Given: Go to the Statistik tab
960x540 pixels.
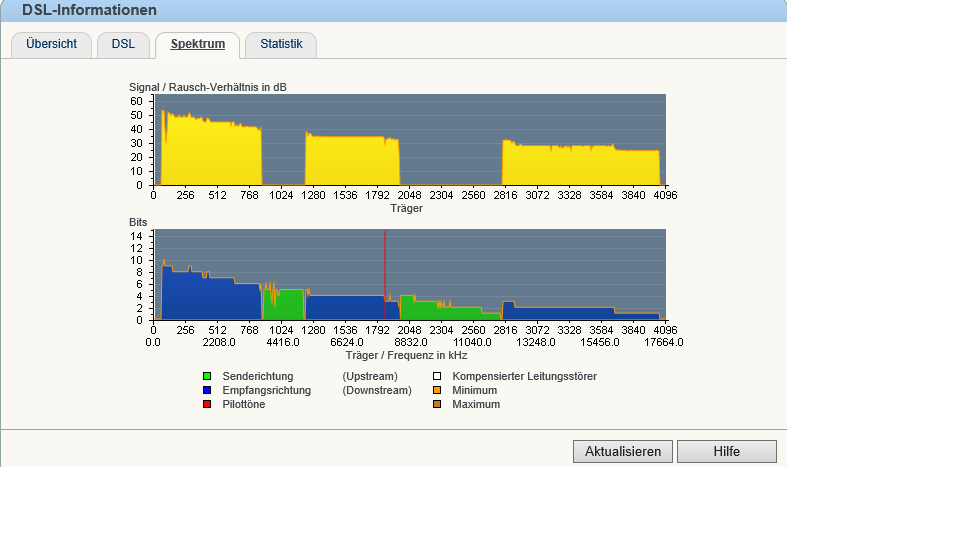Looking at the screenshot, I should click(x=281, y=45).
